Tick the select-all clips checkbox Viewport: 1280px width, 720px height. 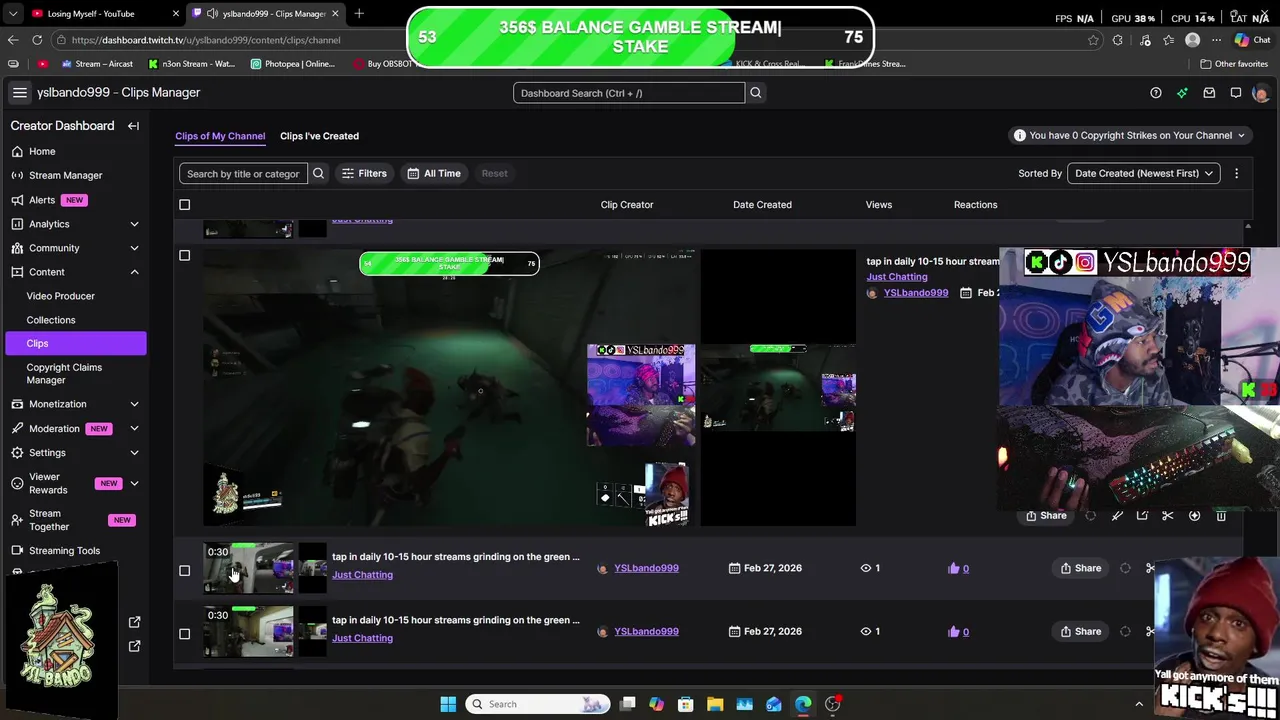coord(184,205)
